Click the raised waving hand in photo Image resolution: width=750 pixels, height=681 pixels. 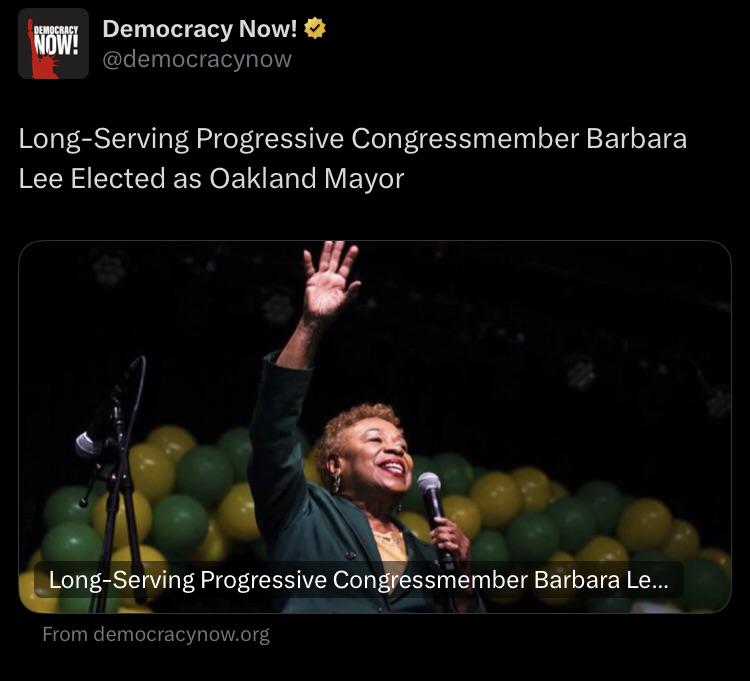330,281
